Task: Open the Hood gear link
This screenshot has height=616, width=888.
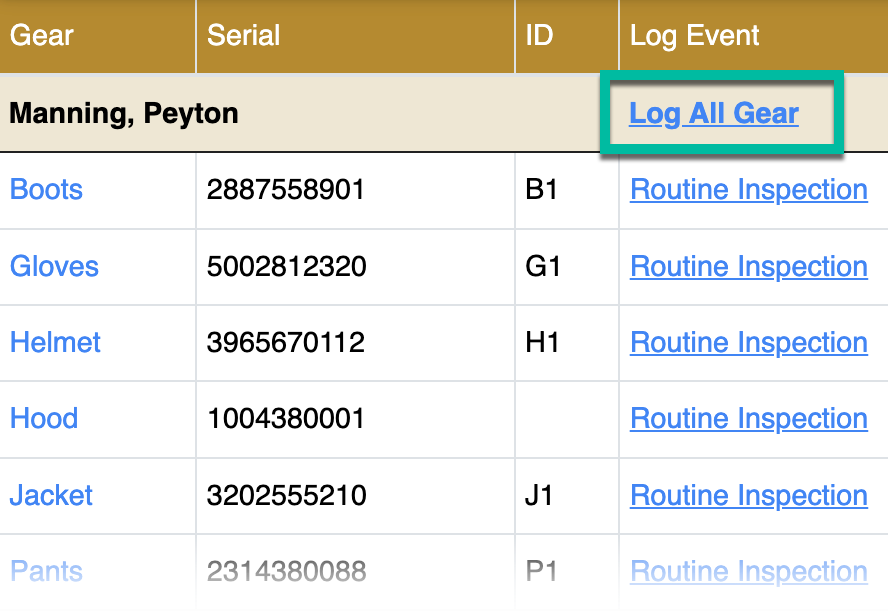Action: (x=44, y=419)
